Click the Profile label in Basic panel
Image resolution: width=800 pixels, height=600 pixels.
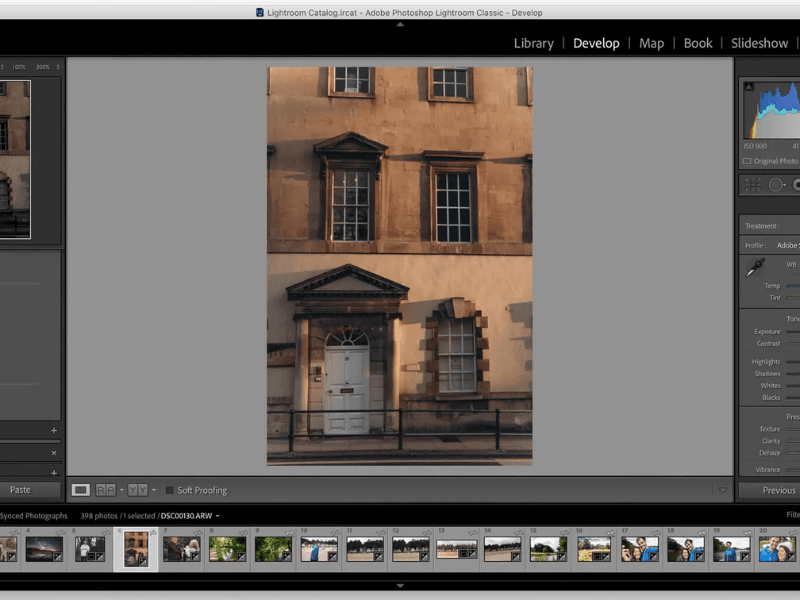[x=755, y=245]
